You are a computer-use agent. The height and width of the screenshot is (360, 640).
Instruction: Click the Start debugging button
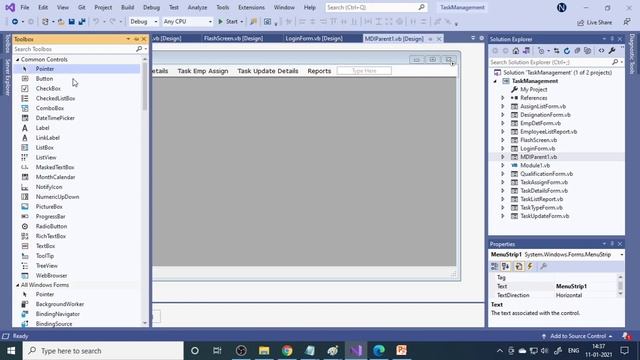point(227,22)
